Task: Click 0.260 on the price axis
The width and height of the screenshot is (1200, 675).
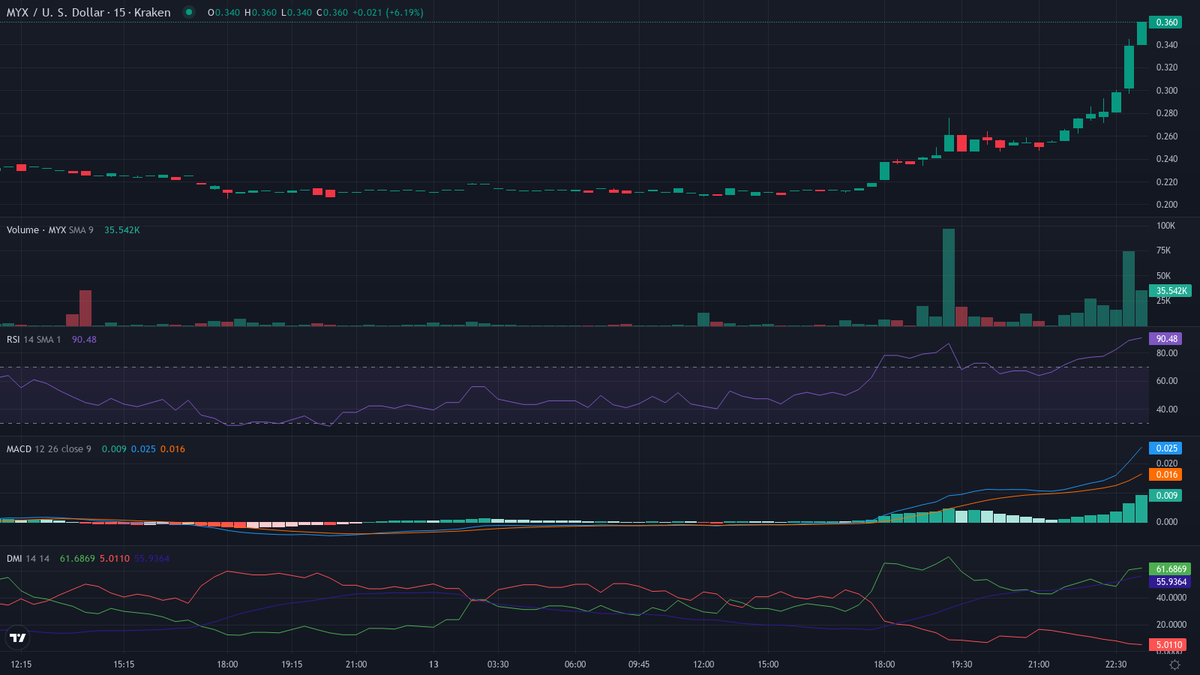Action: click(1166, 137)
